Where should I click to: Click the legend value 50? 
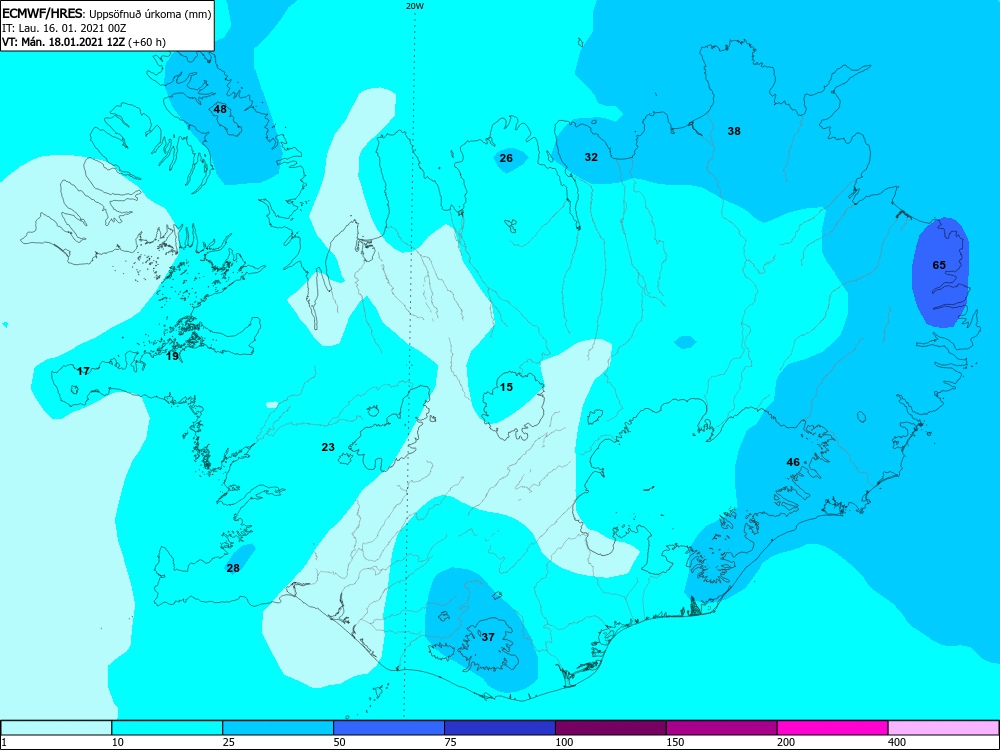click(340, 742)
